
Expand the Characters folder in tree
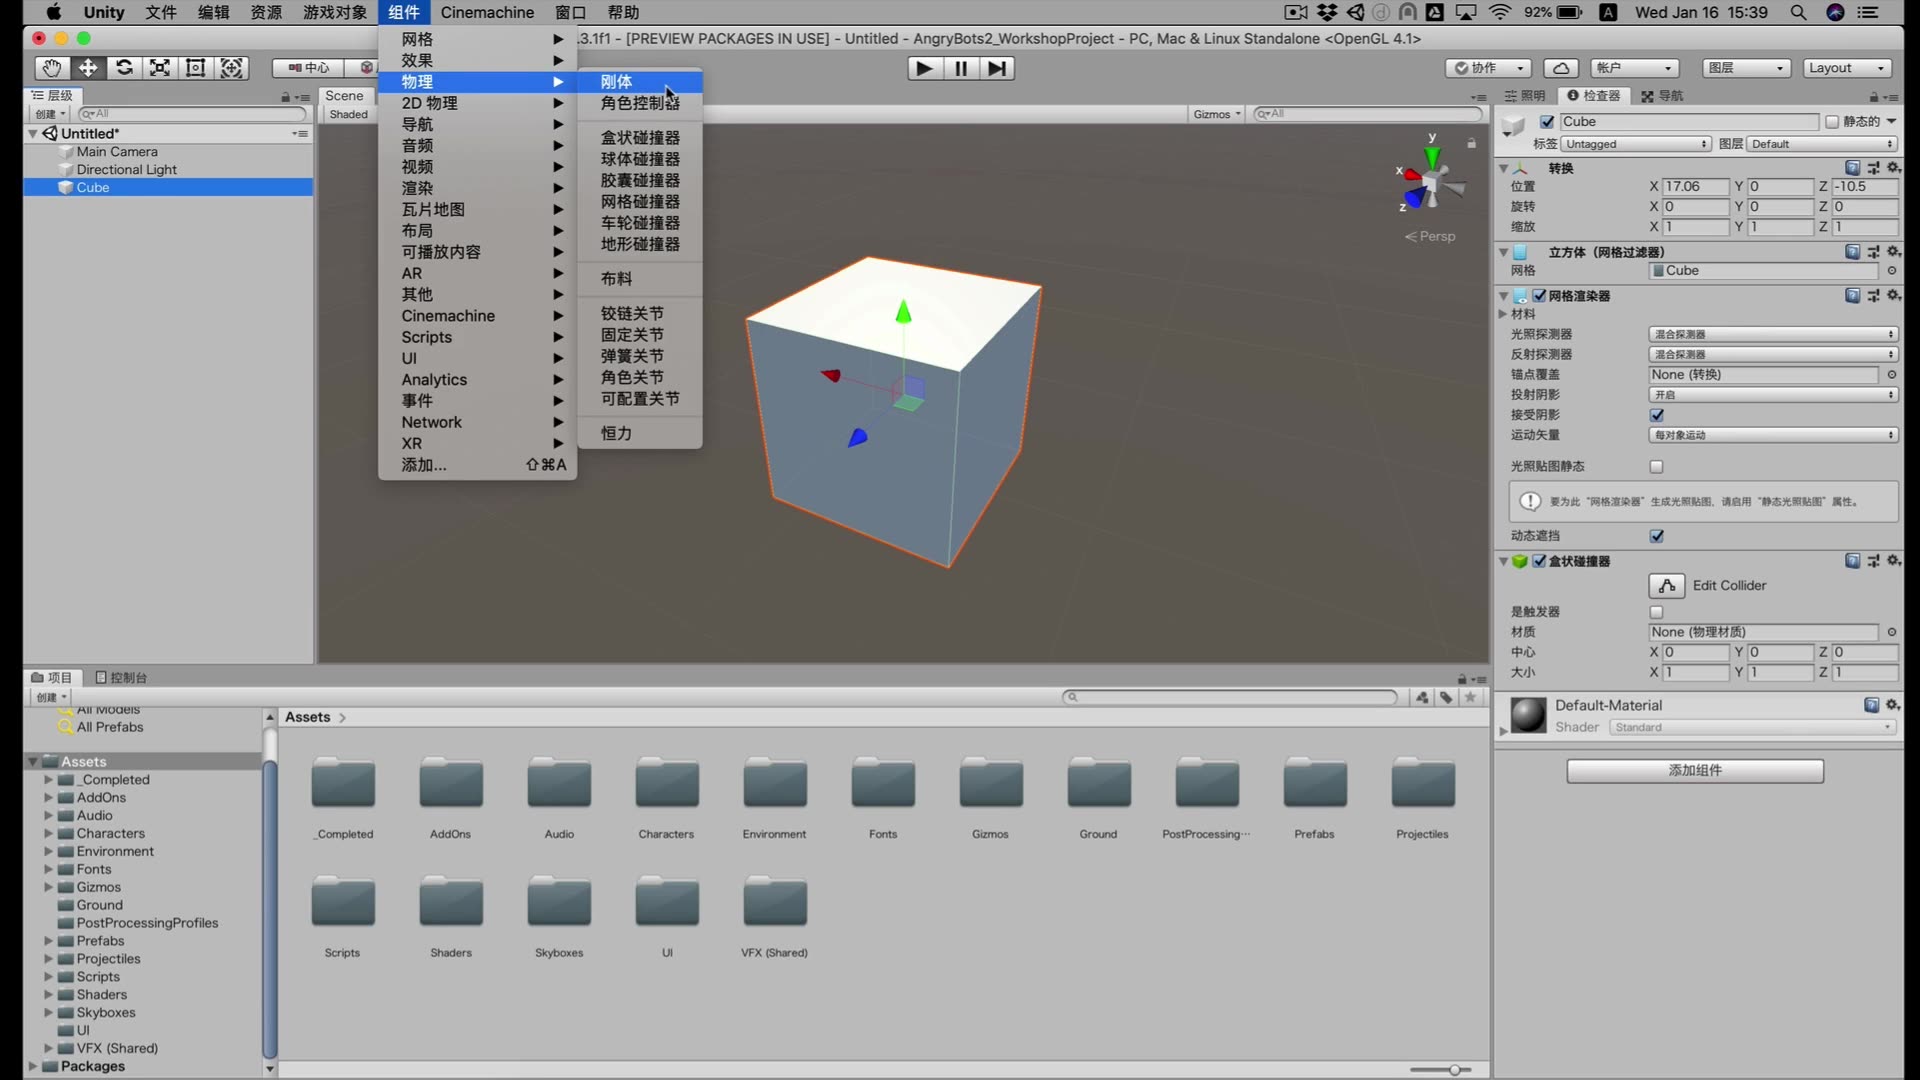(48, 834)
